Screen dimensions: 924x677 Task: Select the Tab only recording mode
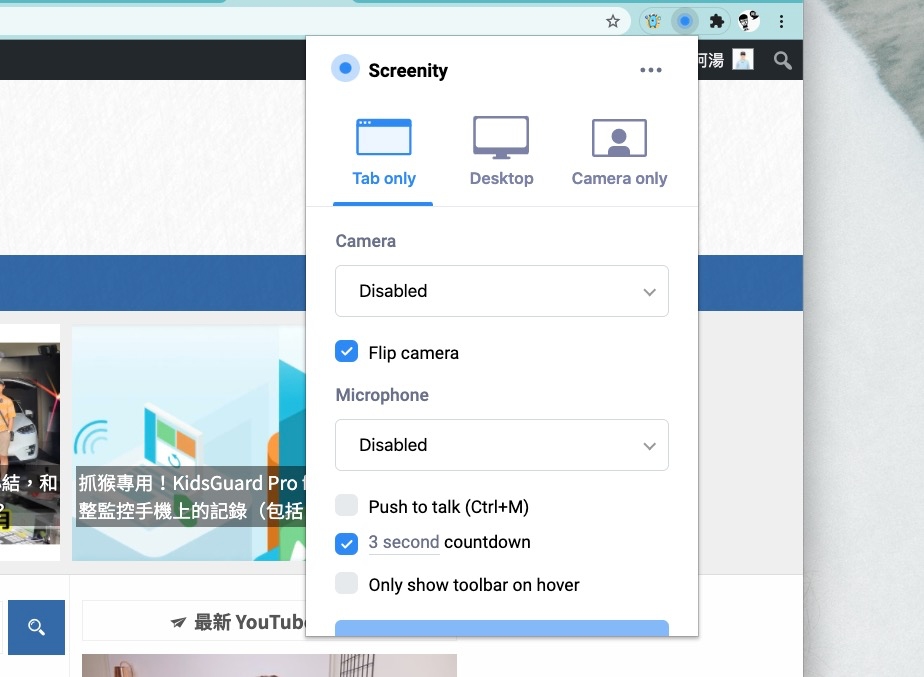click(384, 153)
